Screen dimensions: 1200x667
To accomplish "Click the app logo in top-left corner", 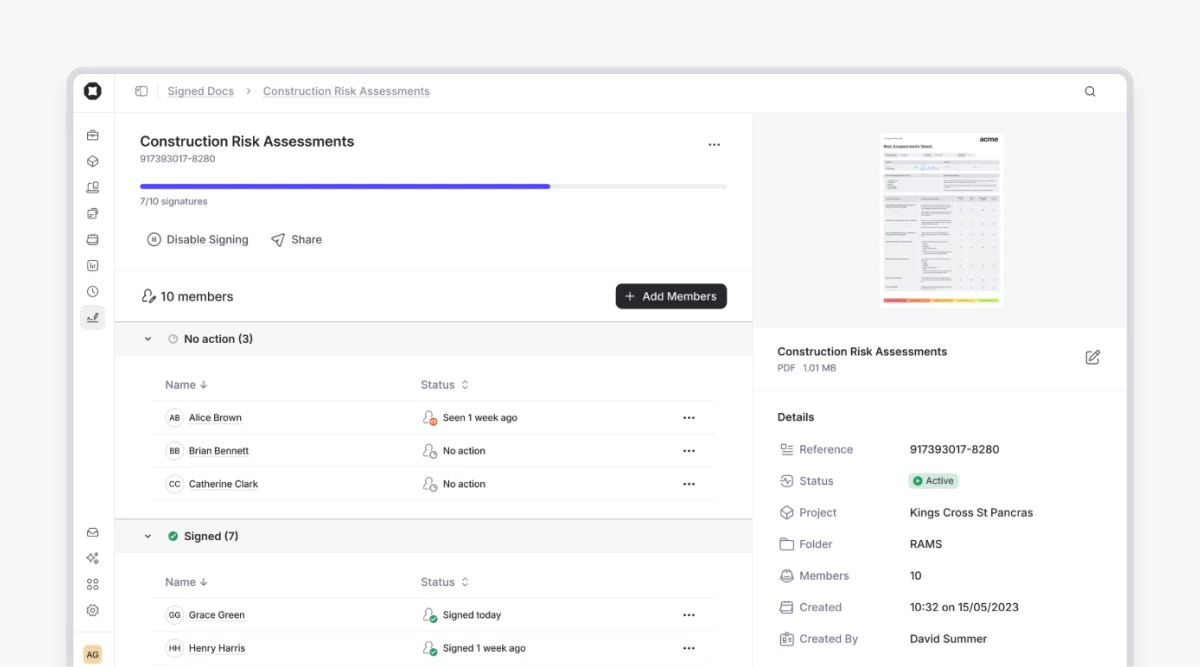I will click(92, 91).
